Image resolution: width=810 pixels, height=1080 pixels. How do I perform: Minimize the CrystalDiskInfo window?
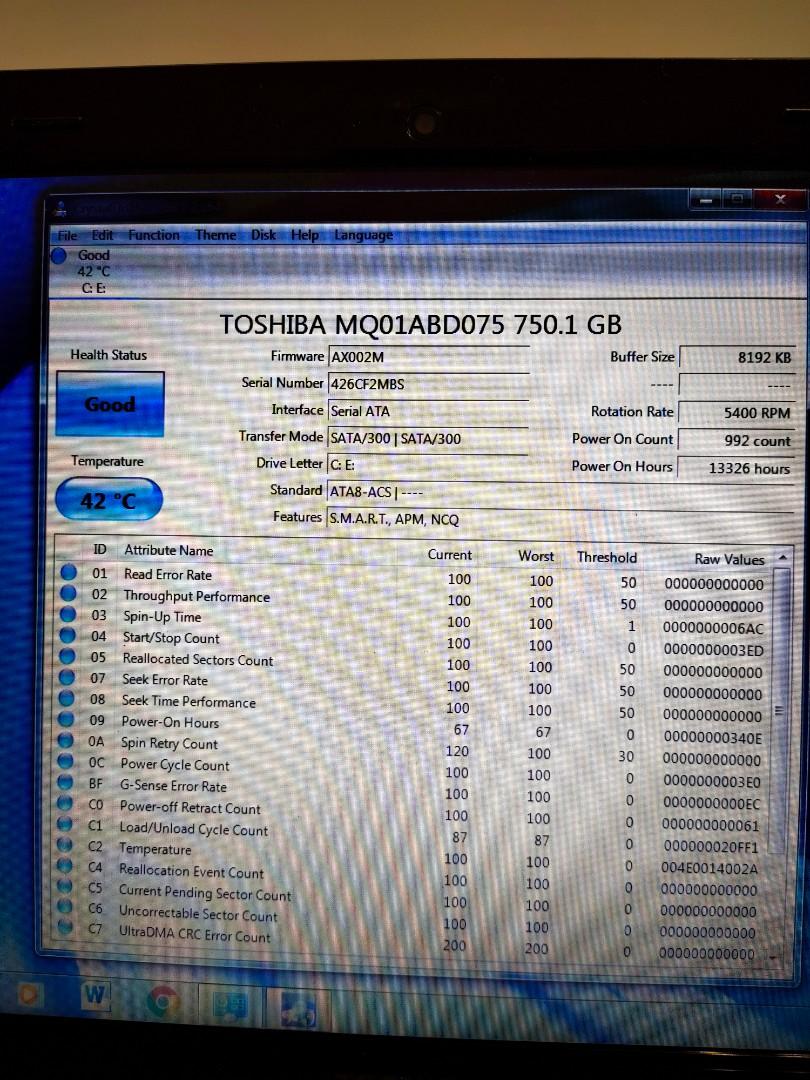coord(705,200)
